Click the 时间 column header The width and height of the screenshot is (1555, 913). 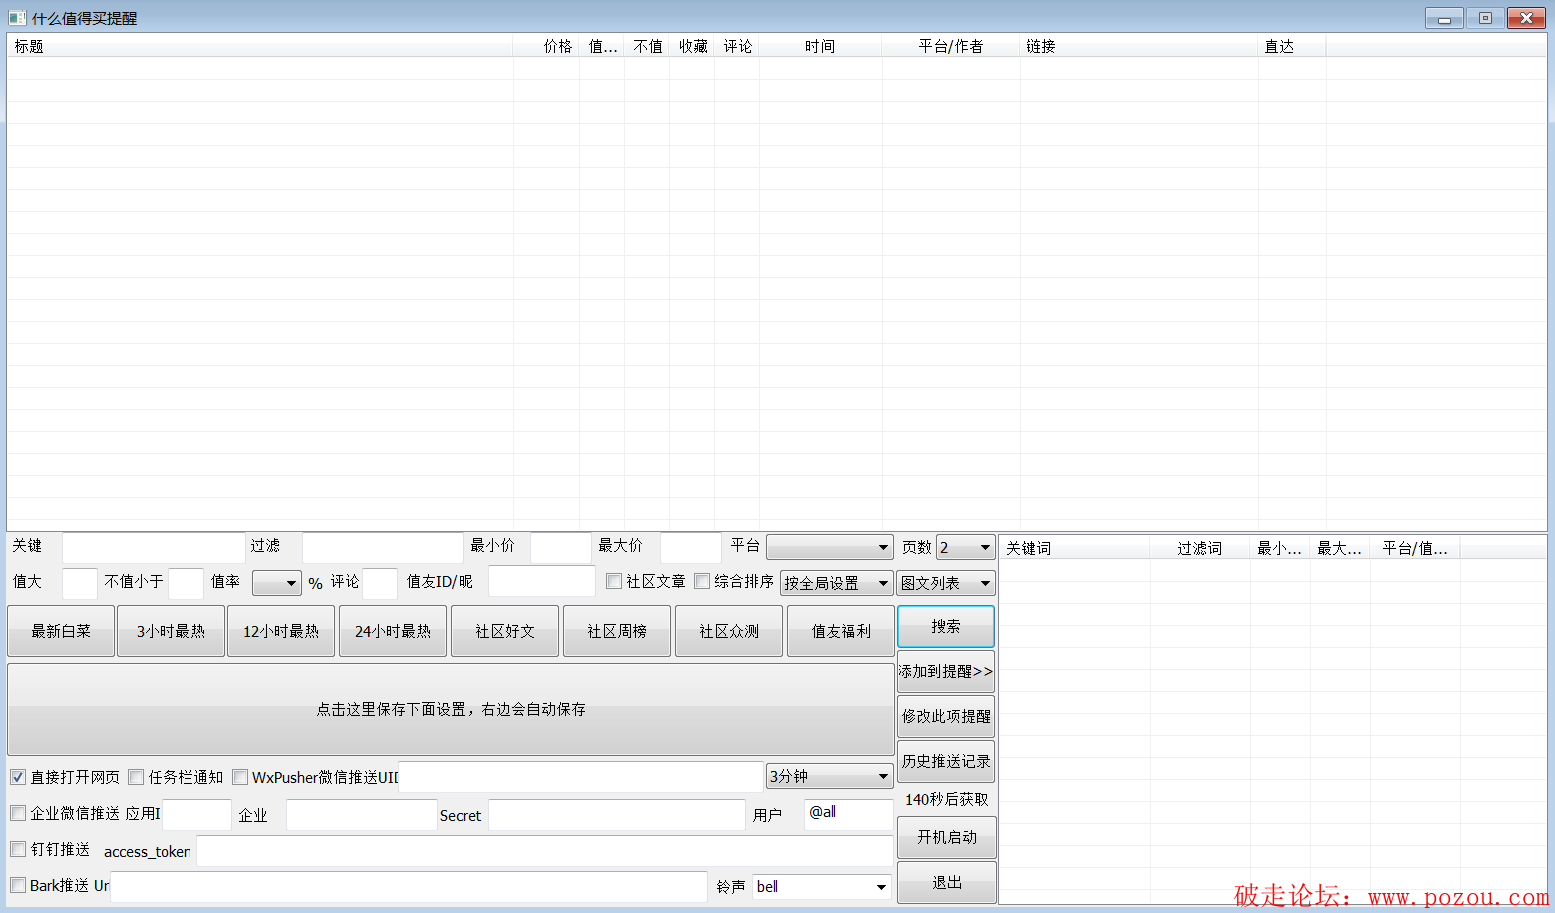pos(819,46)
